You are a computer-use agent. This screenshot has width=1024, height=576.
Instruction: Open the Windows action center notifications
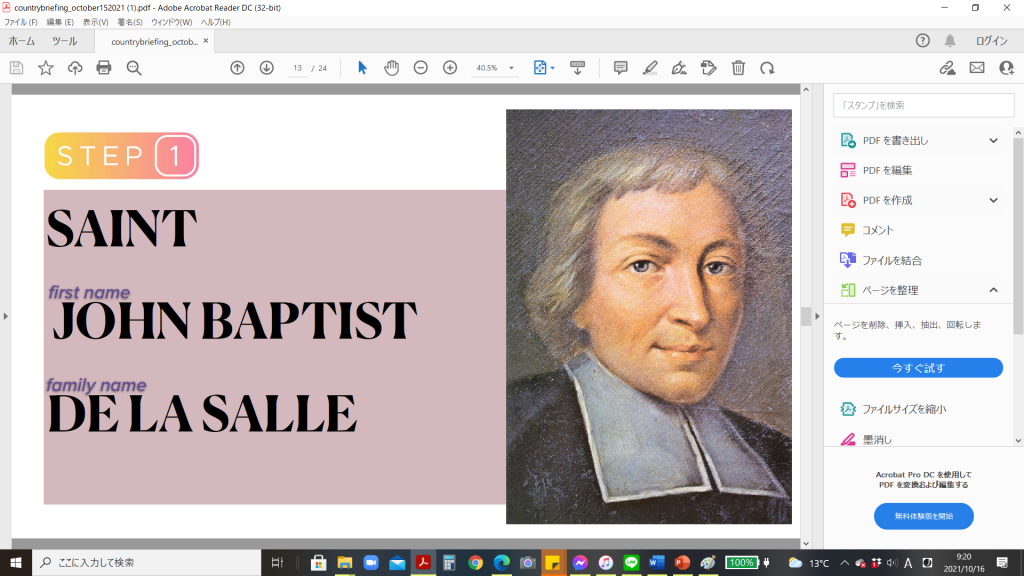click(1002, 562)
